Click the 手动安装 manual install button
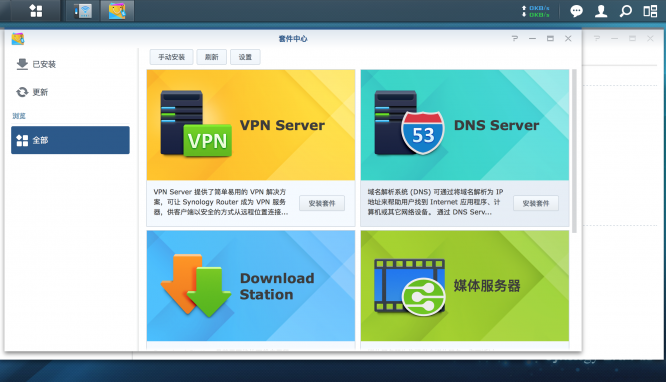Screen dimensions: 666x382 tap(172, 57)
